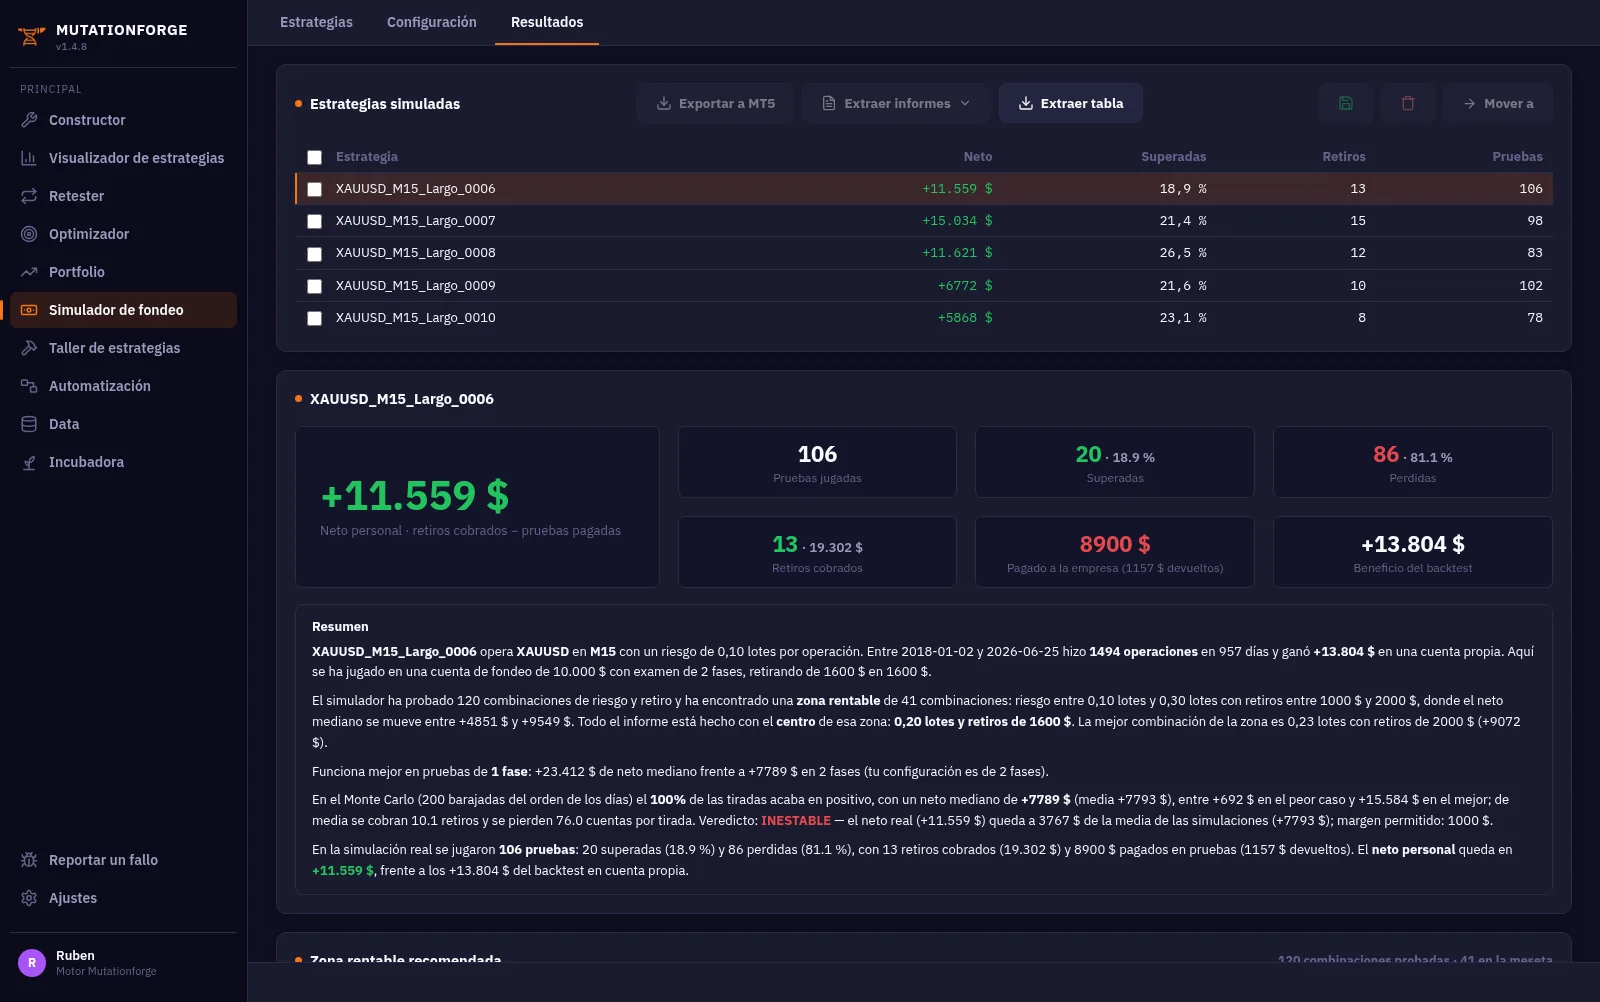
Task: Click Ruben's user avatar
Action: pos(32,963)
